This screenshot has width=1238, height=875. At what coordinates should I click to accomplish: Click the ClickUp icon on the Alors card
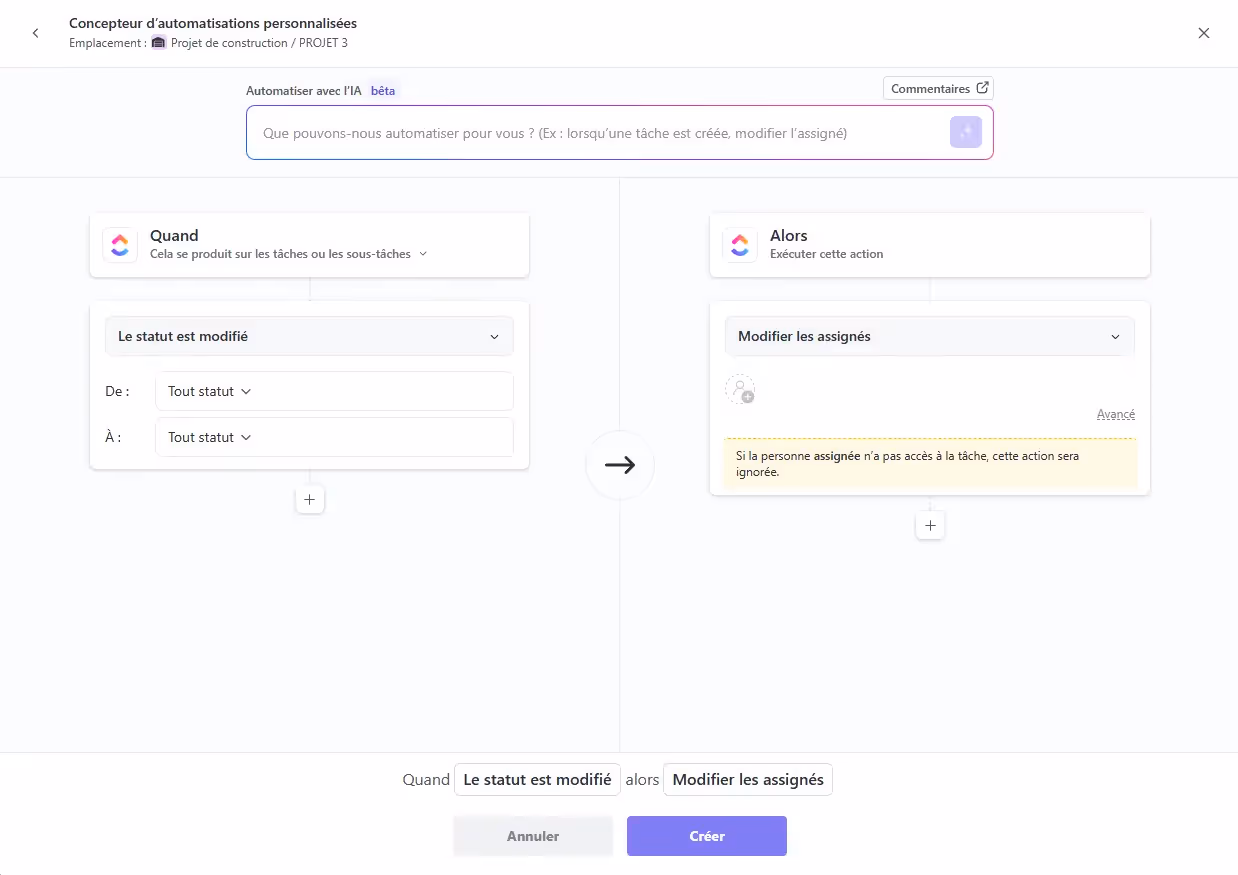click(x=739, y=244)
